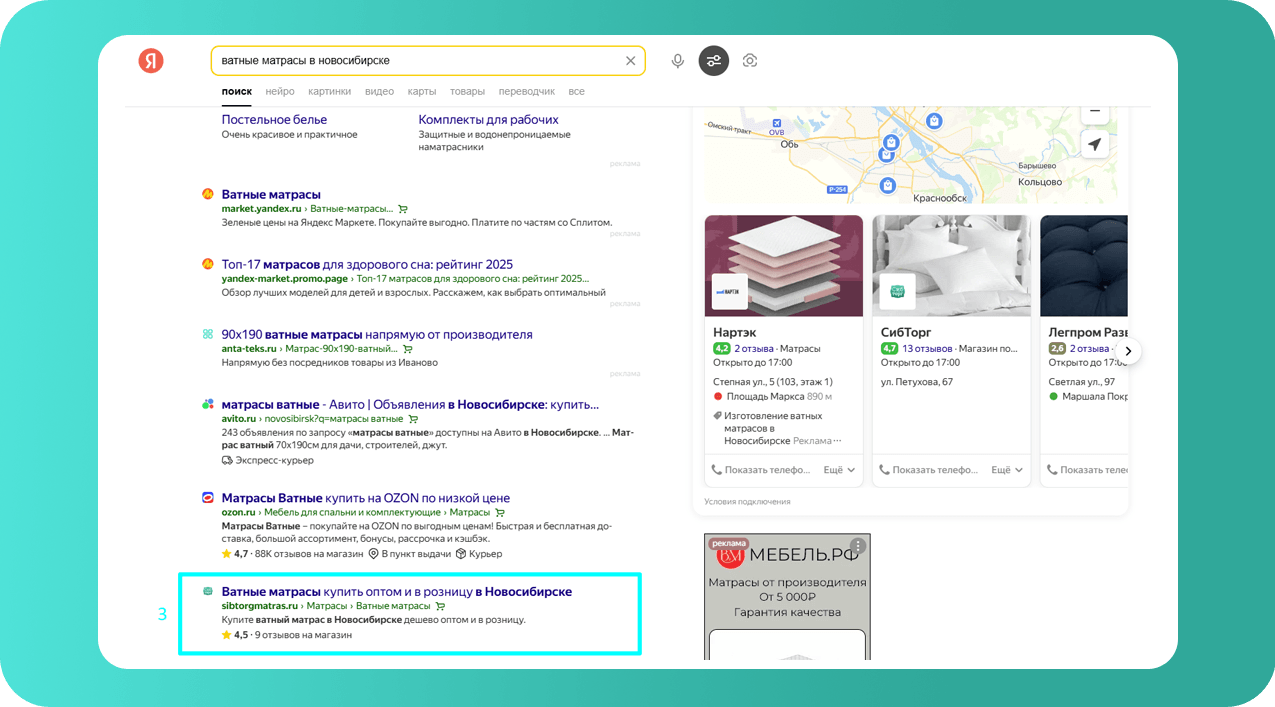Click anta-teks favicon beside 90x190 result
1275x707 pixels.
click(208, 334)
